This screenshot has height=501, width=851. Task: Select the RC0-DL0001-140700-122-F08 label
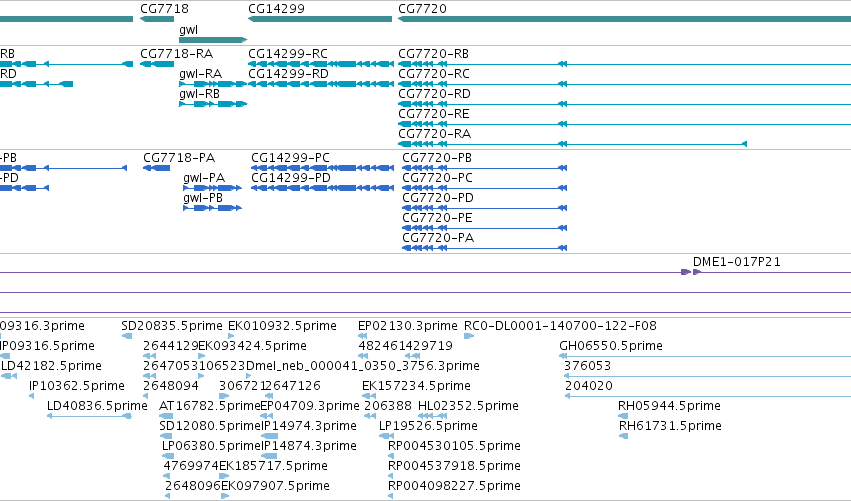(560, 326)
